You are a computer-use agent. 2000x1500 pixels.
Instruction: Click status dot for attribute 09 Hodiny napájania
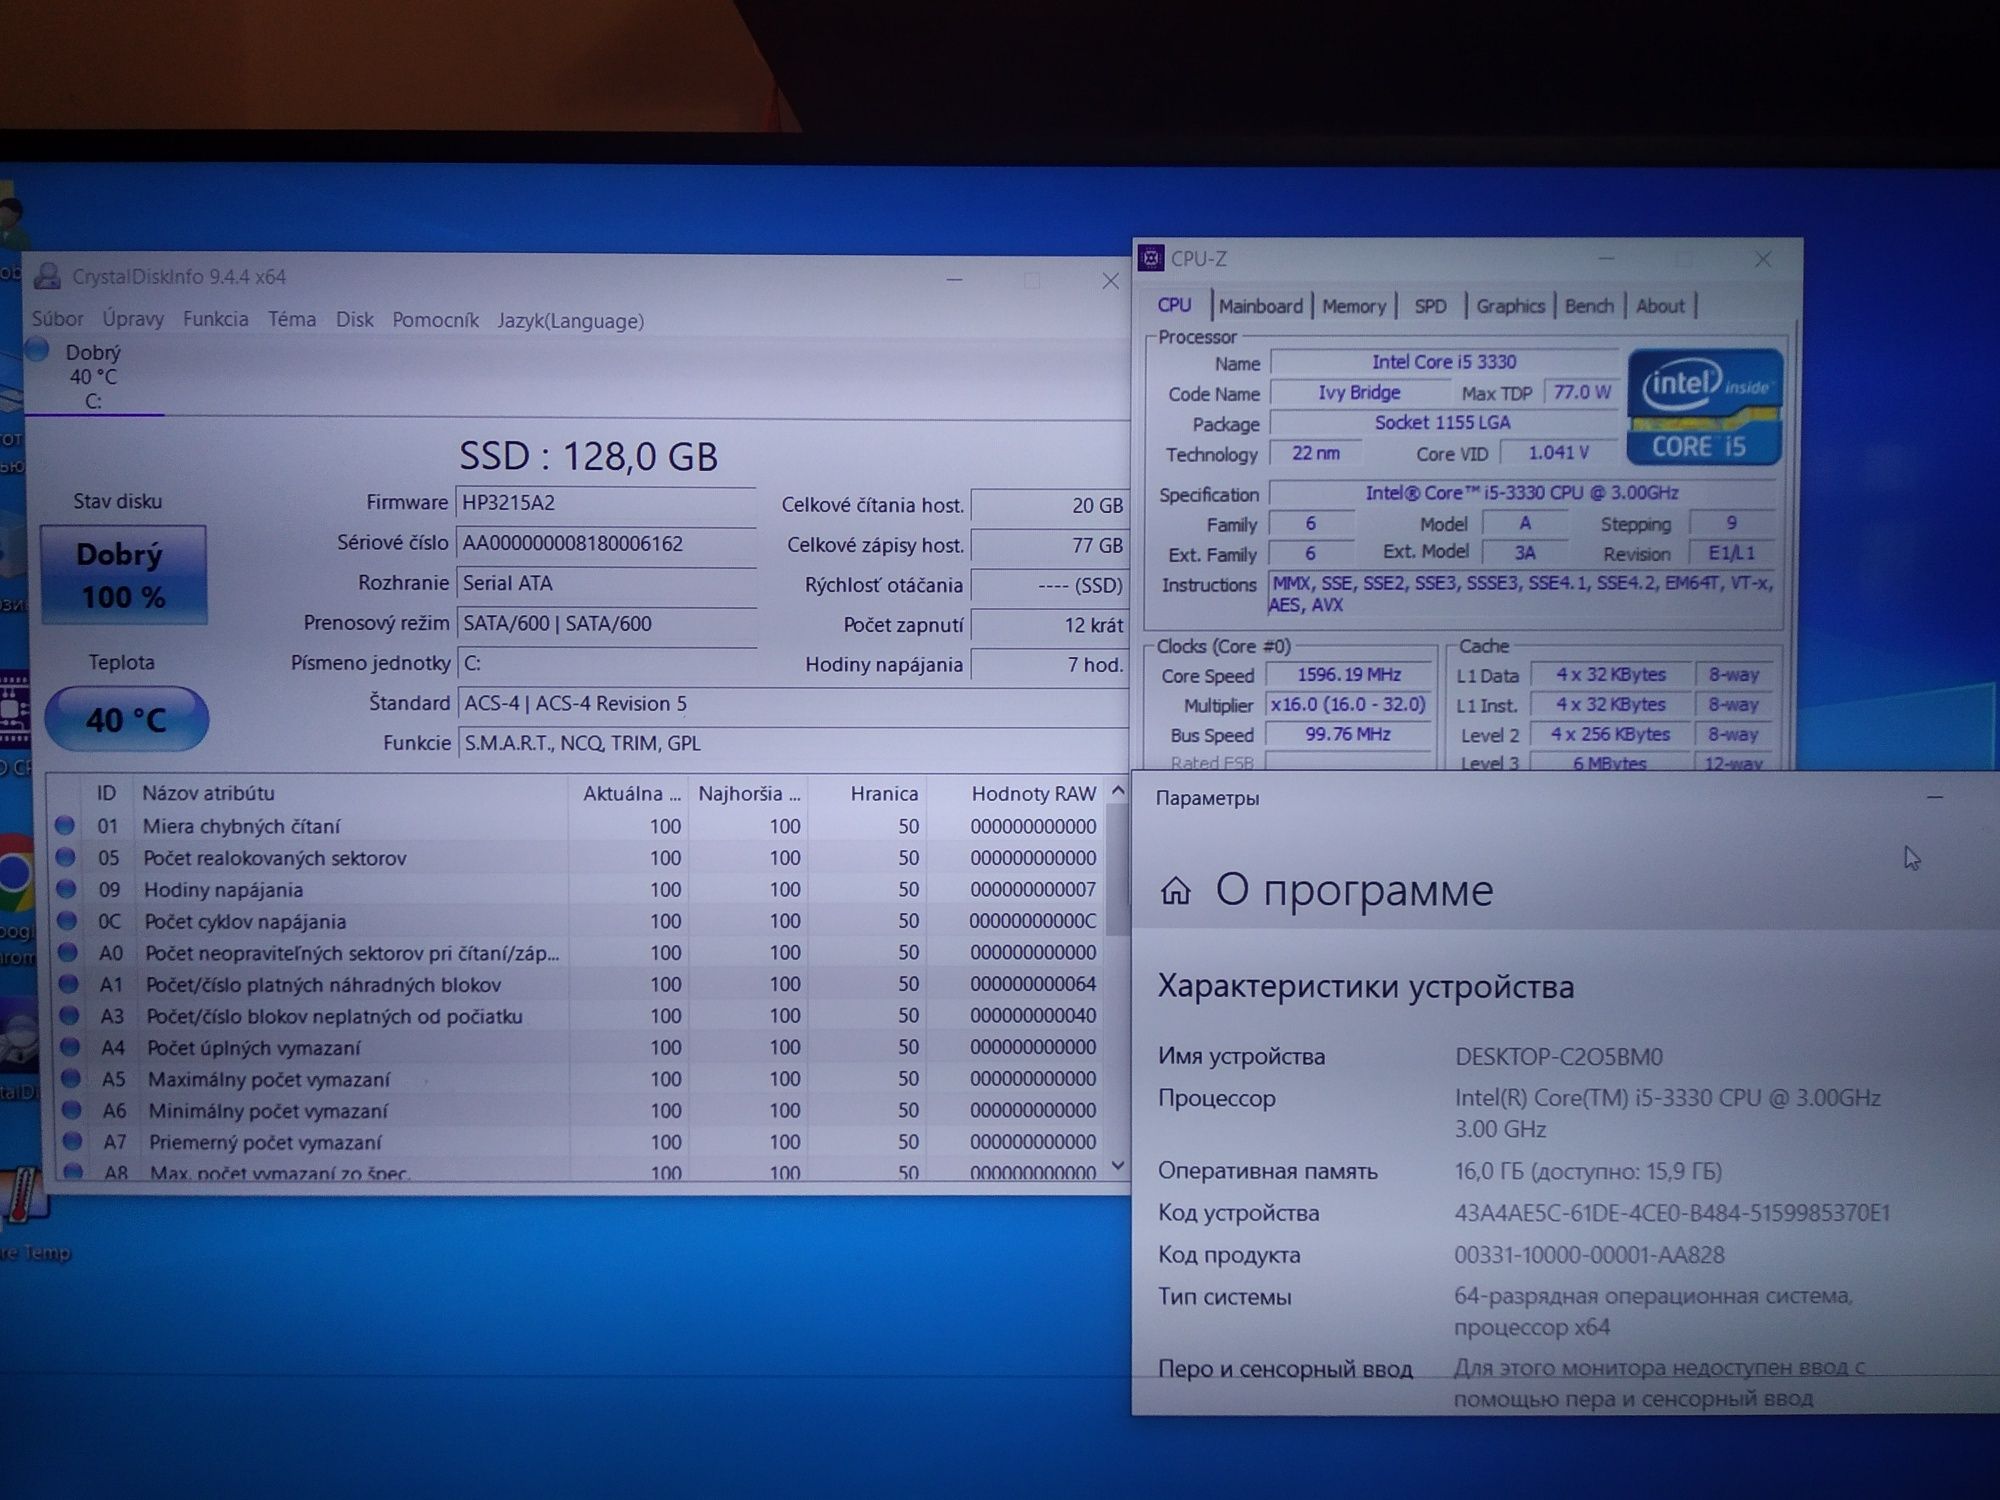click(x=66, y=889)
